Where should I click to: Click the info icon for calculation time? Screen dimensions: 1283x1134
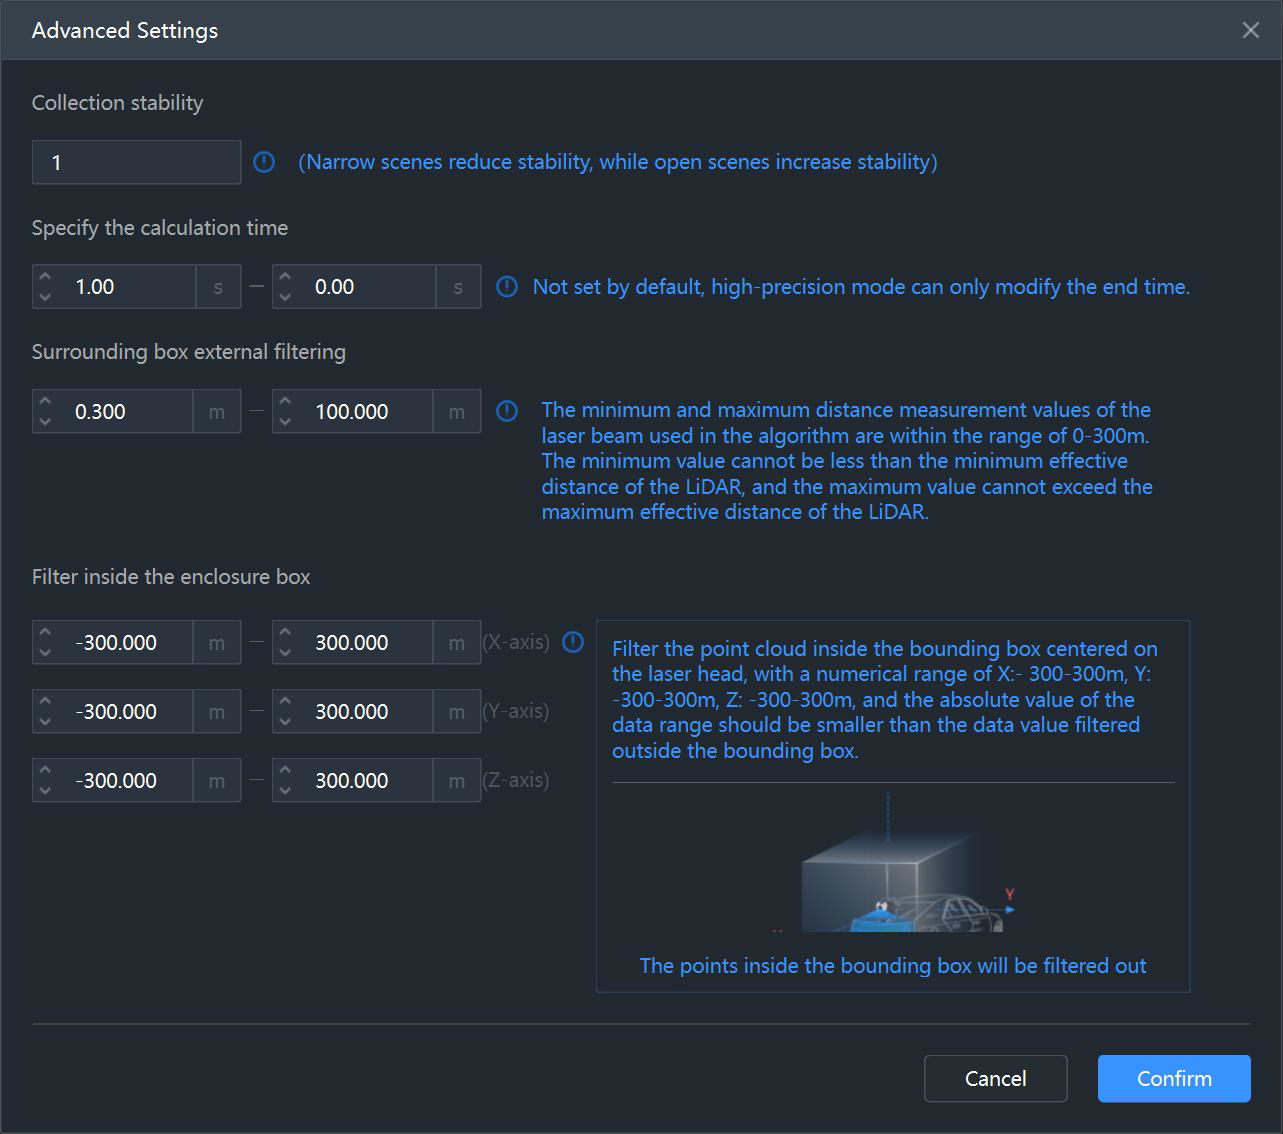[x=507, y=287]
